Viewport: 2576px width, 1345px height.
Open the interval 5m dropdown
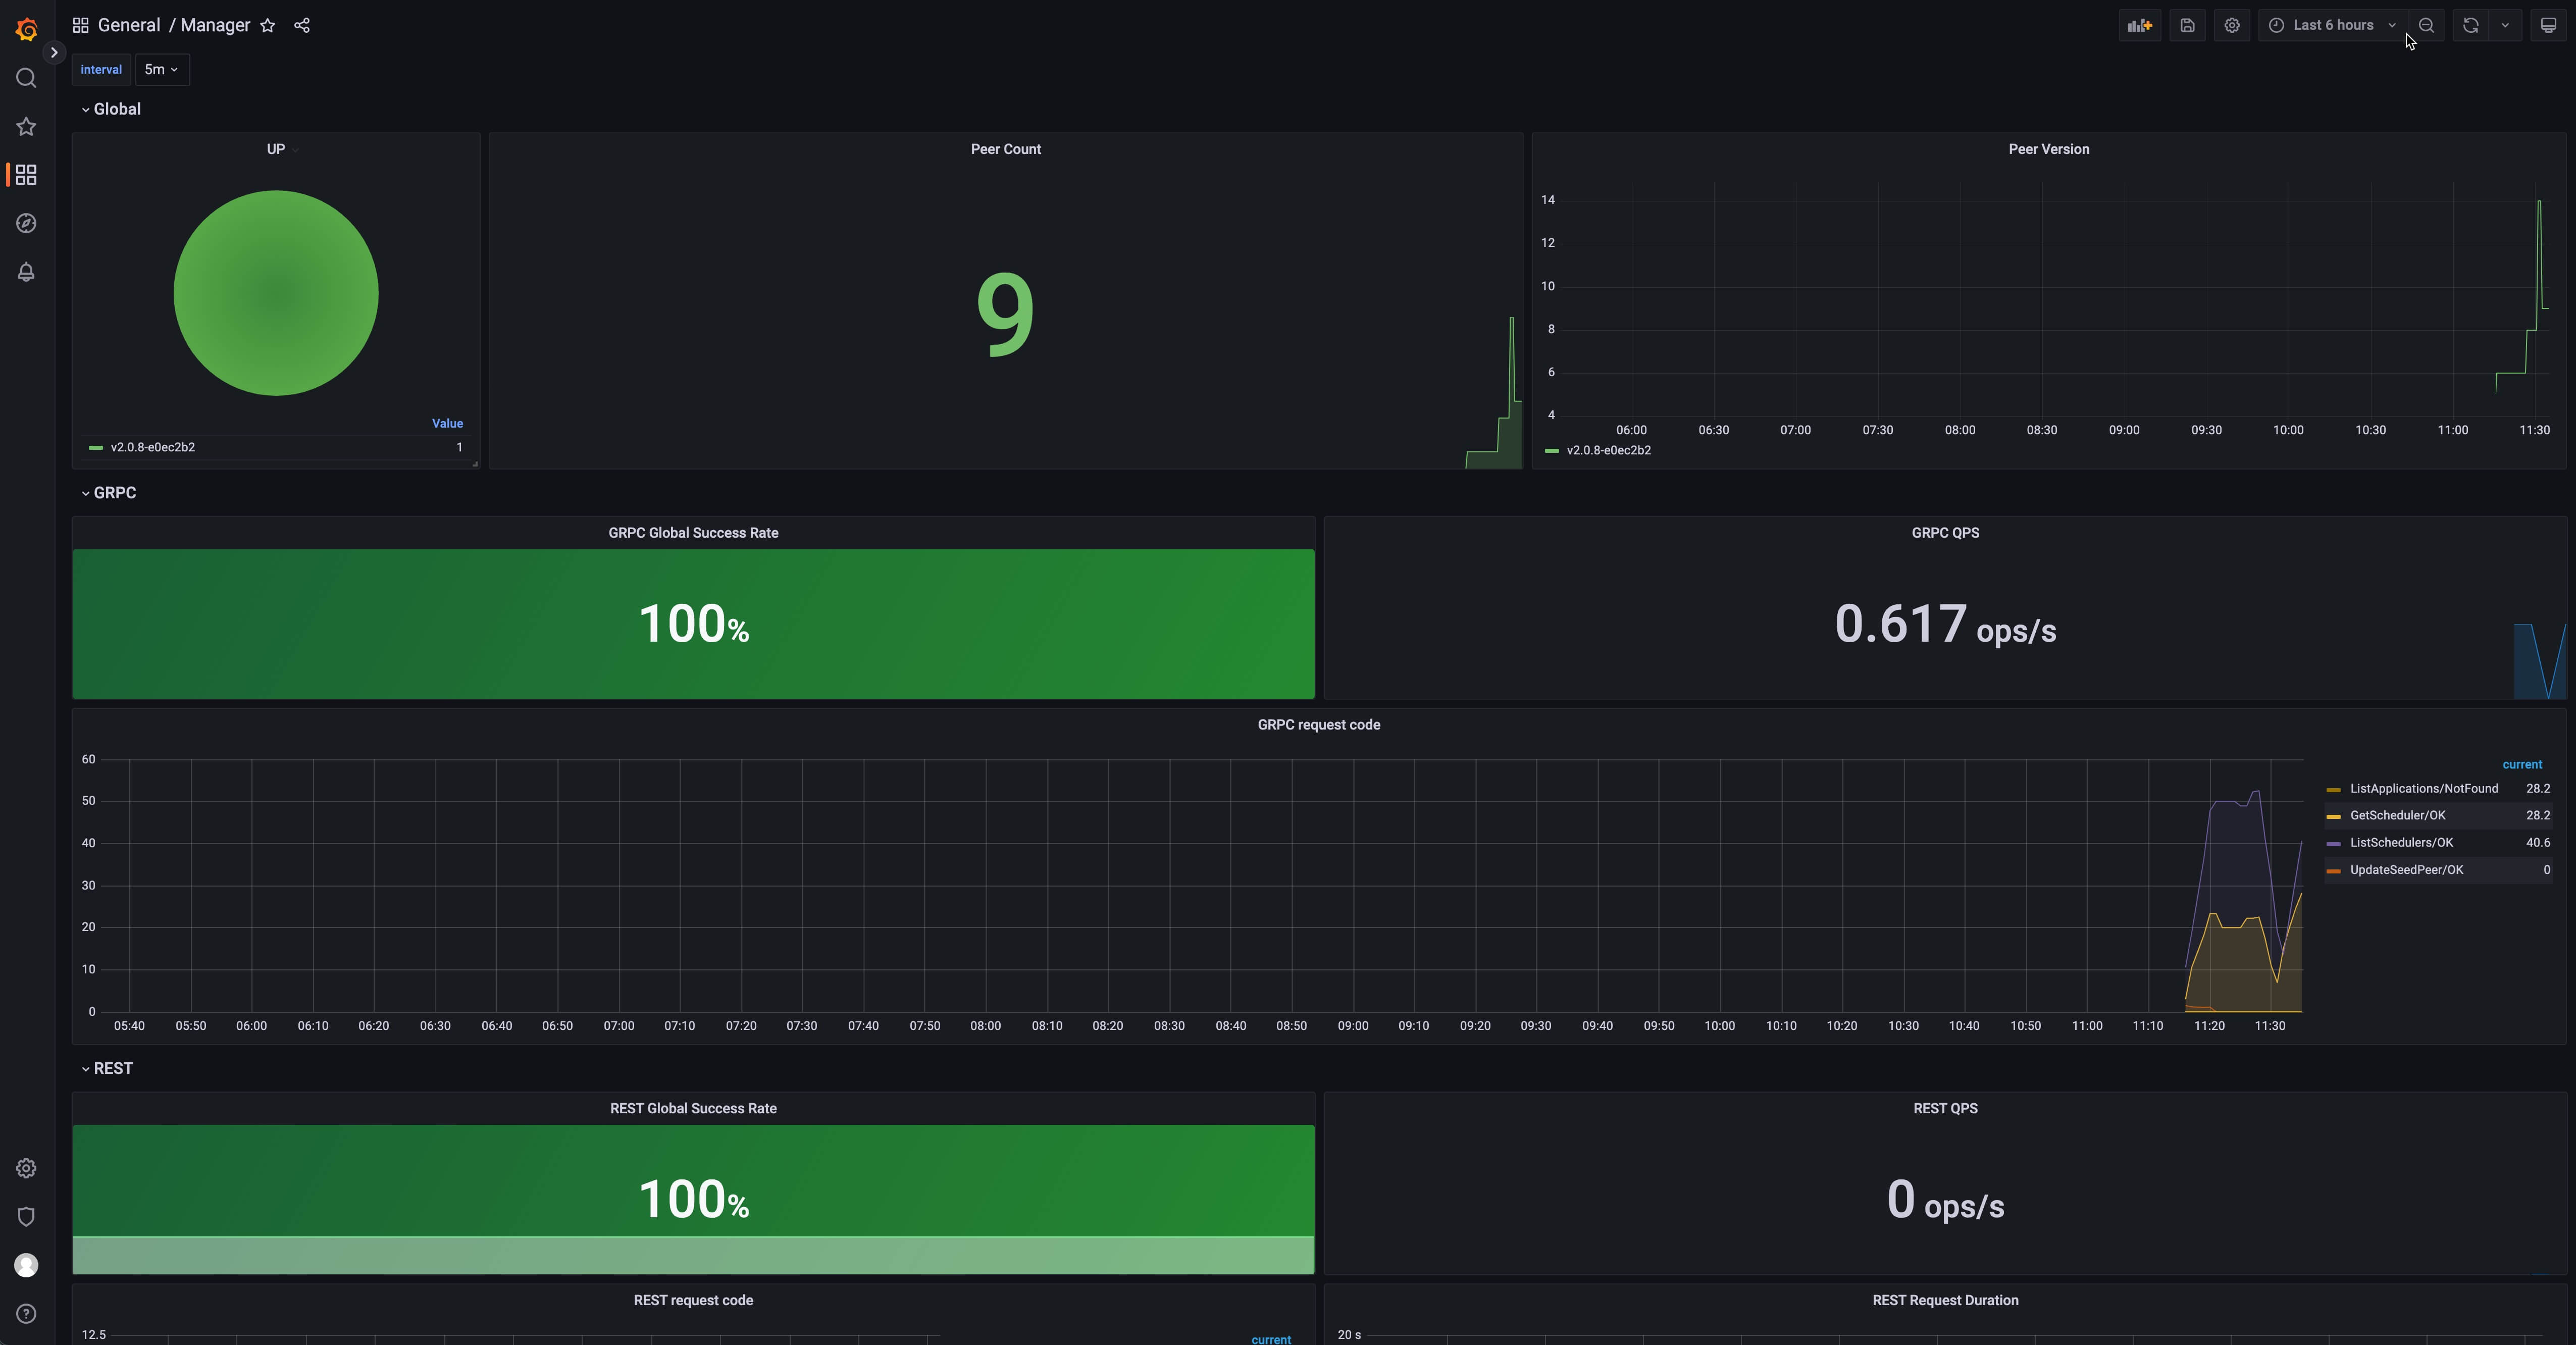(x=161, y=69)
